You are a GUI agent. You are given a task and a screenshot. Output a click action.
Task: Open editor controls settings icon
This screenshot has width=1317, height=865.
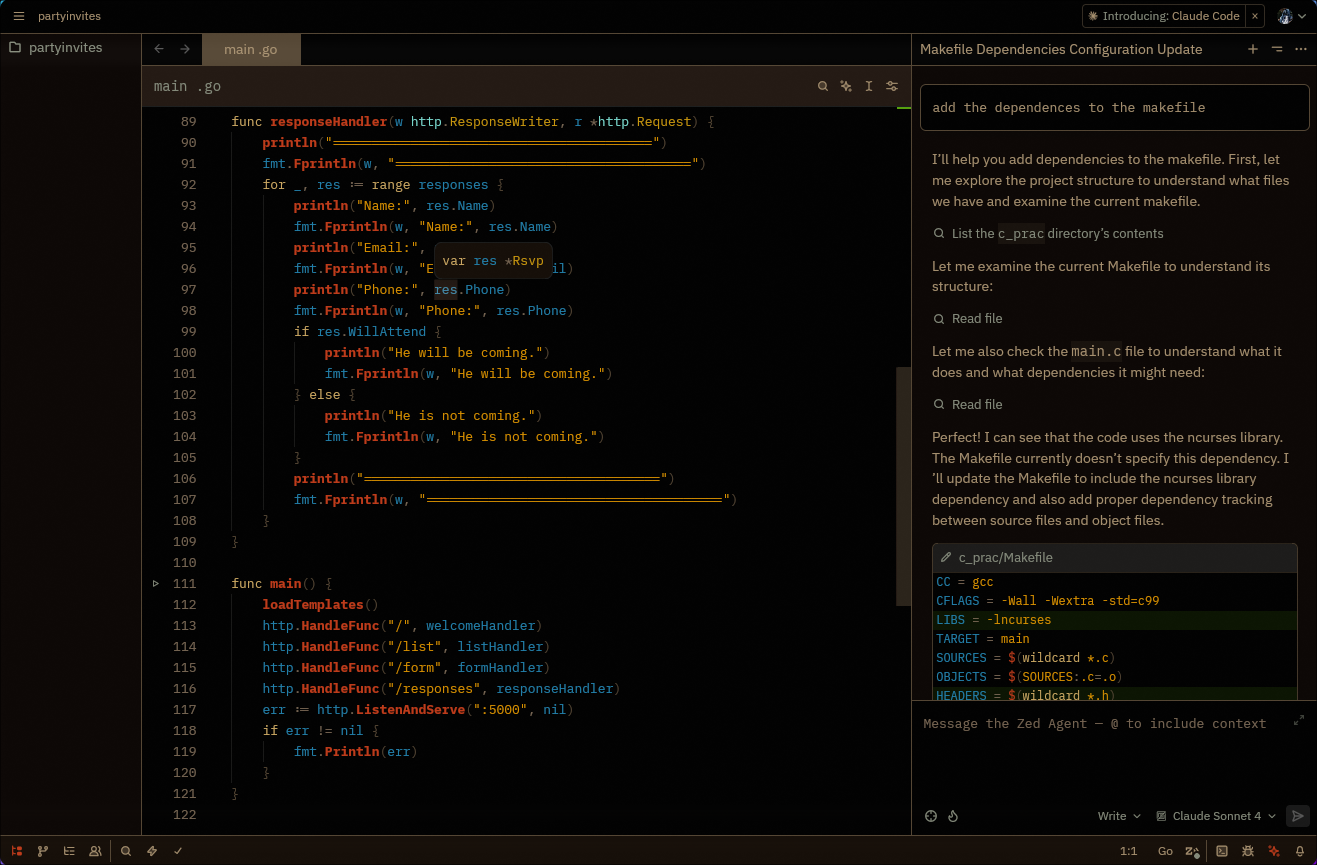click(x=892, y=86)
